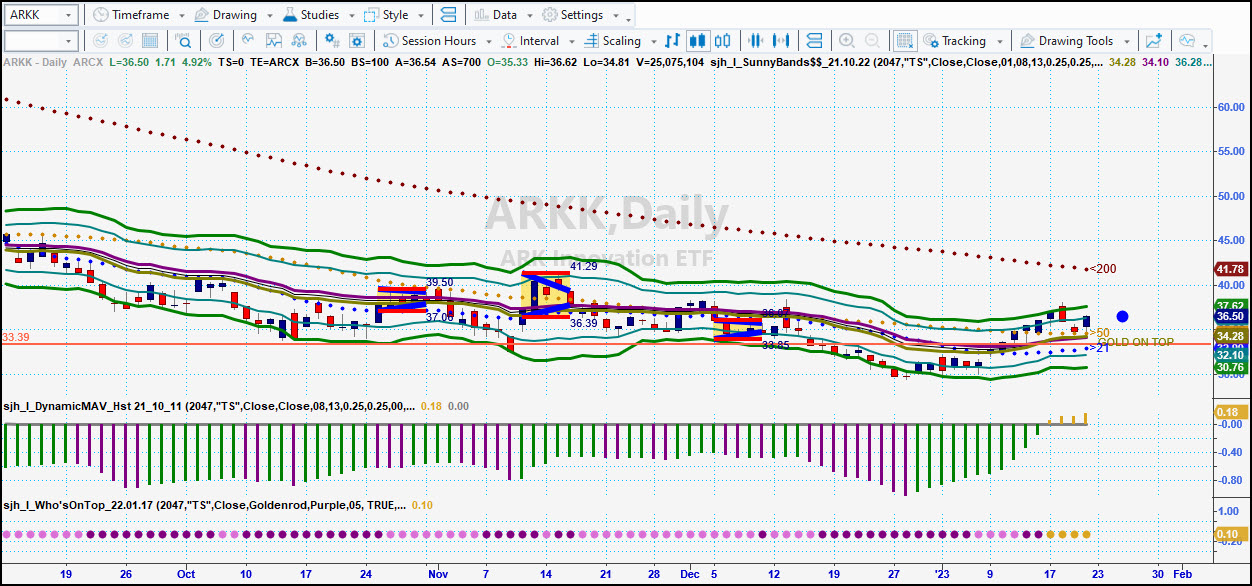Image resolution: width=1252 pixels, height=586 pixels.
Task: Click the second grayed clock-chart icon
Action: coord(125,41)
